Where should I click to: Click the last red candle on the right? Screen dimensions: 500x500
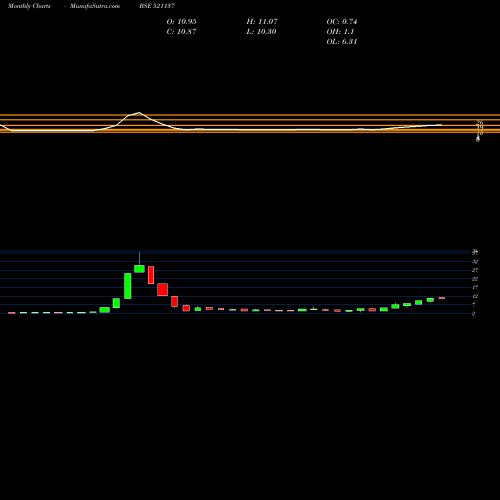tap(442, 298)
